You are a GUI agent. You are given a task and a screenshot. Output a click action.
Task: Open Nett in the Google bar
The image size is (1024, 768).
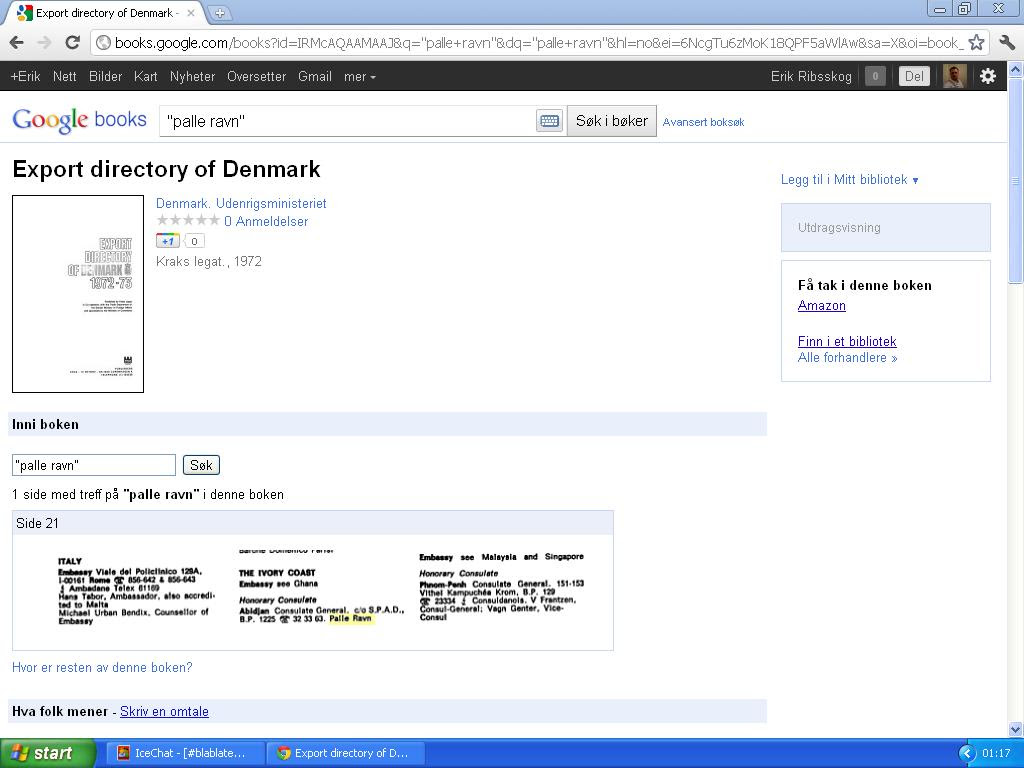pyautogui.click(x=65, y=76)
